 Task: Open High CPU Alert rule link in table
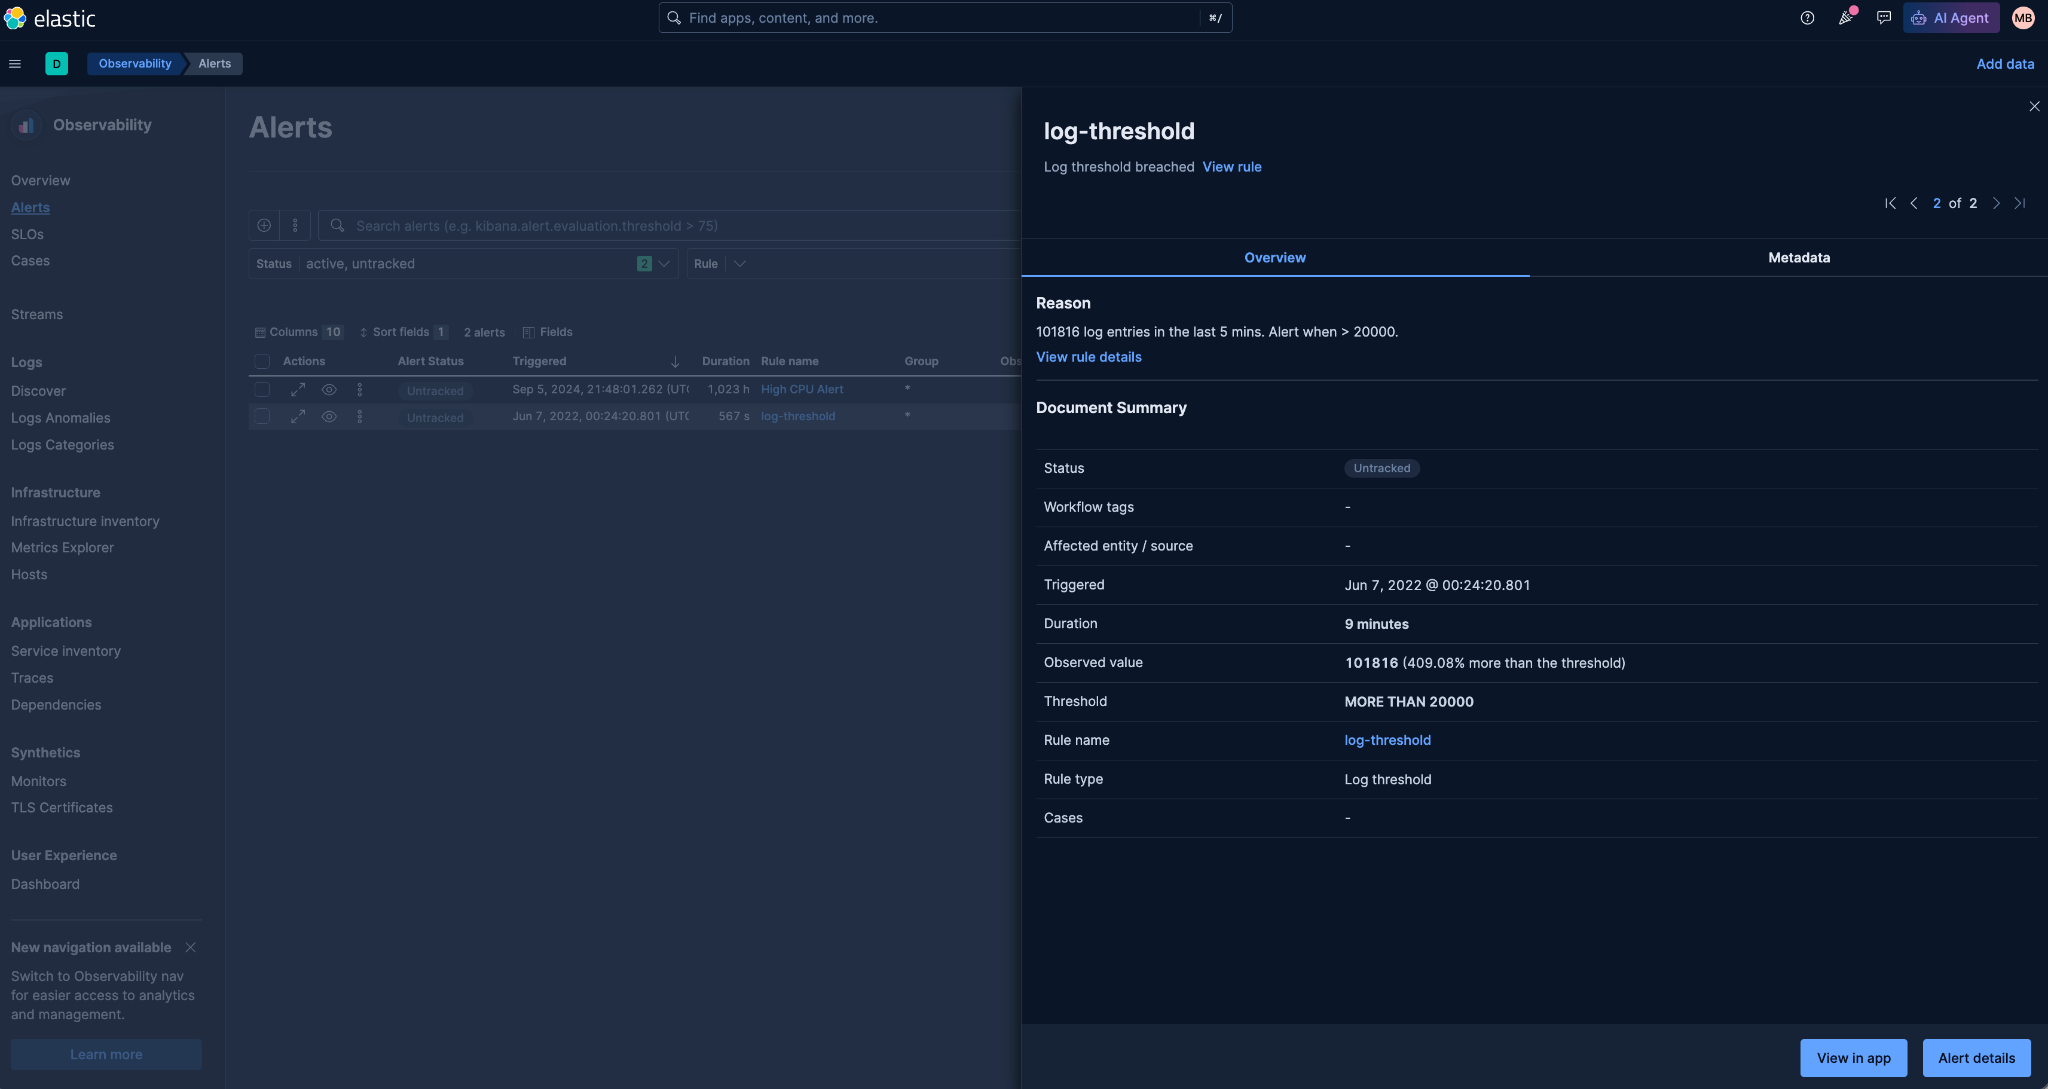pyautogui.click(x=802, y=390)
